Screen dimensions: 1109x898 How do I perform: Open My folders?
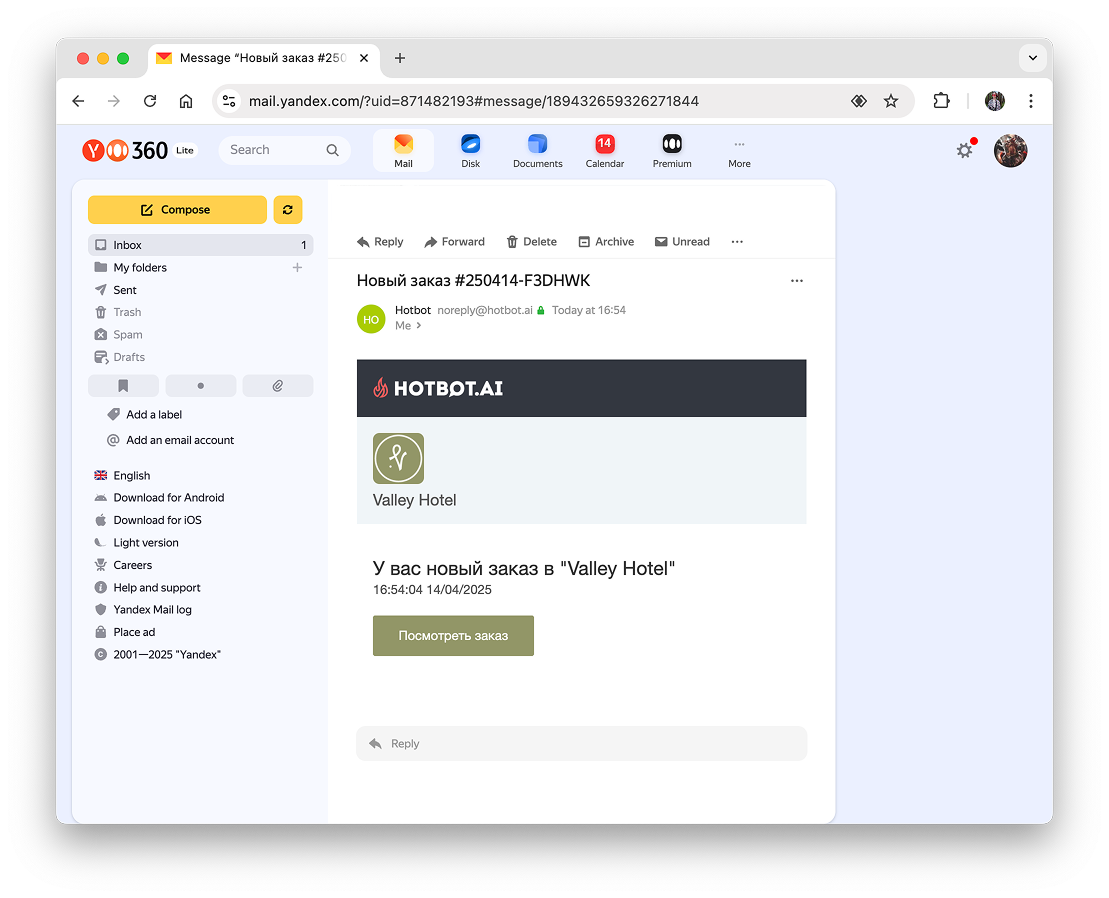(x=140, y=267)
